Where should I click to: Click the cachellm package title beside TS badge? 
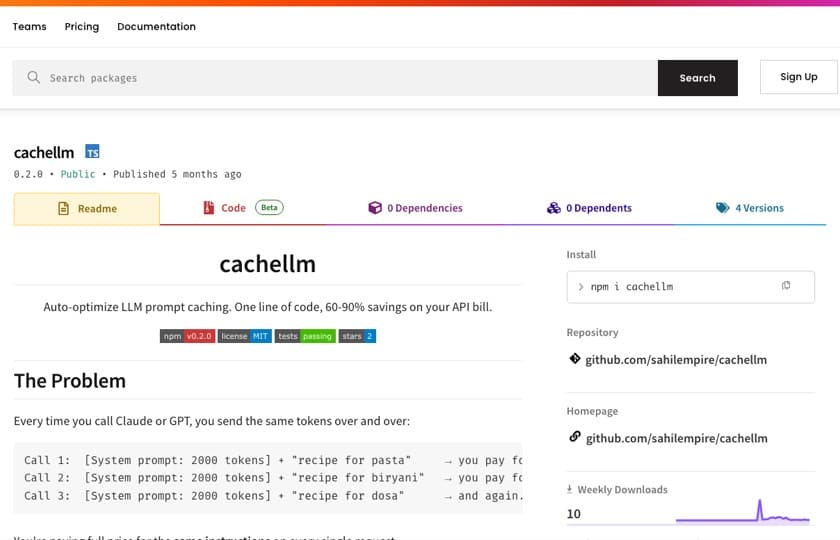(x=44, y=153)
